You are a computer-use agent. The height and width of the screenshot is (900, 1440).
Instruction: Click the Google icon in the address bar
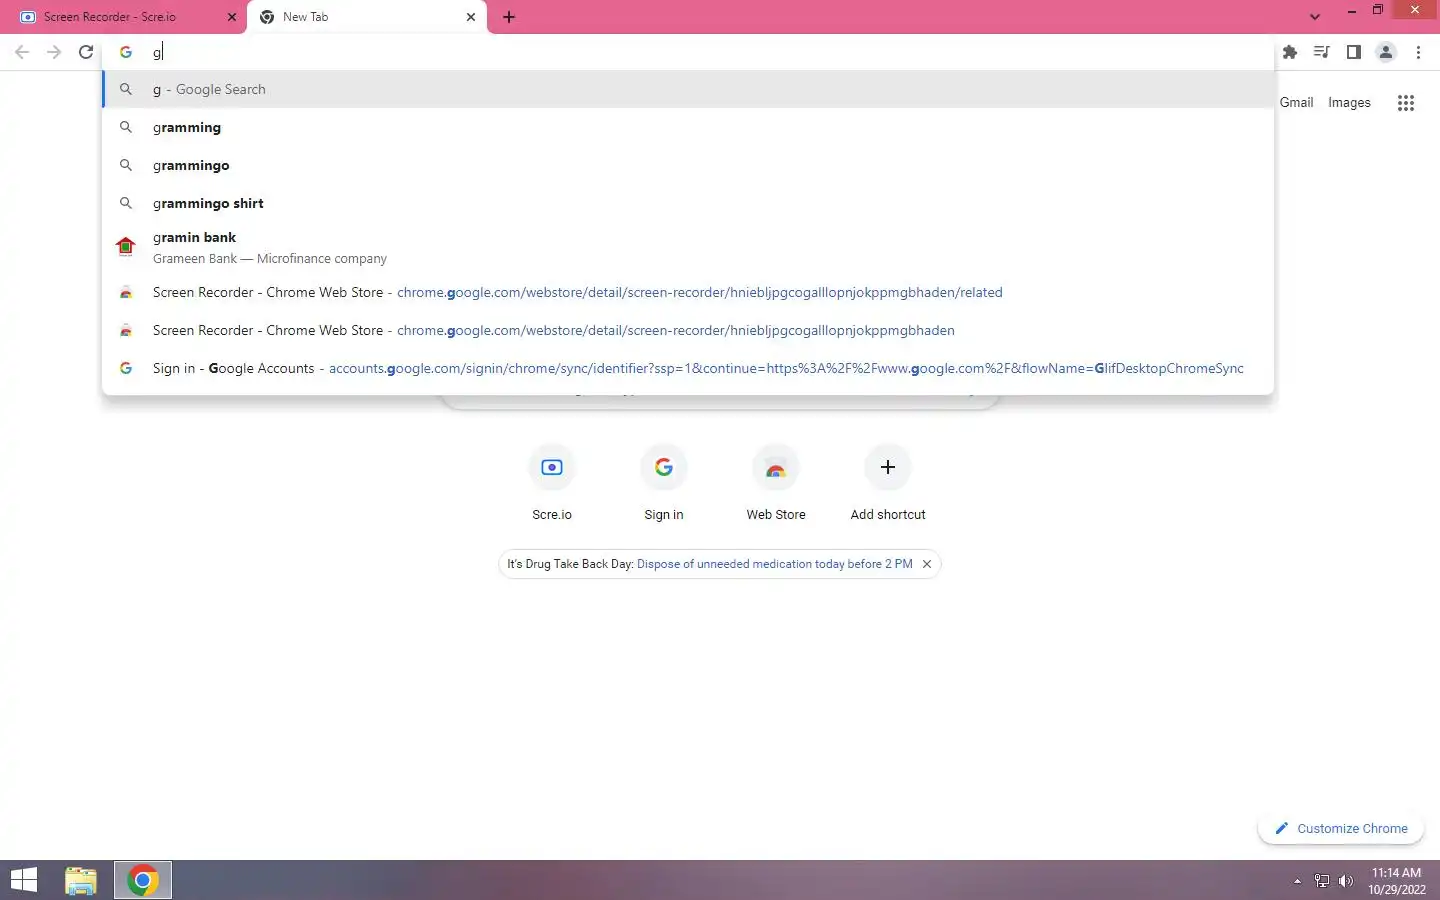click(126, 52)
